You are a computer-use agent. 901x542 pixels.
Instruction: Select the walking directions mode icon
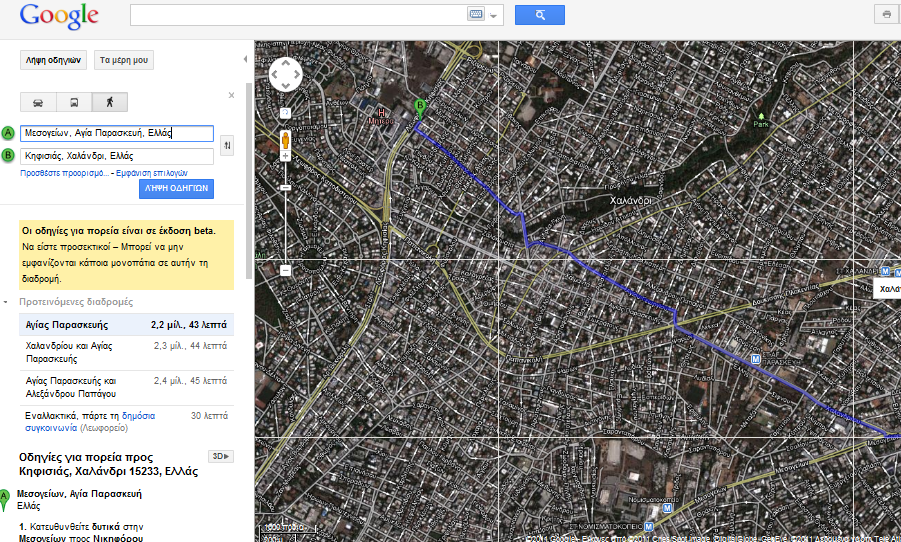click(108, 102)
